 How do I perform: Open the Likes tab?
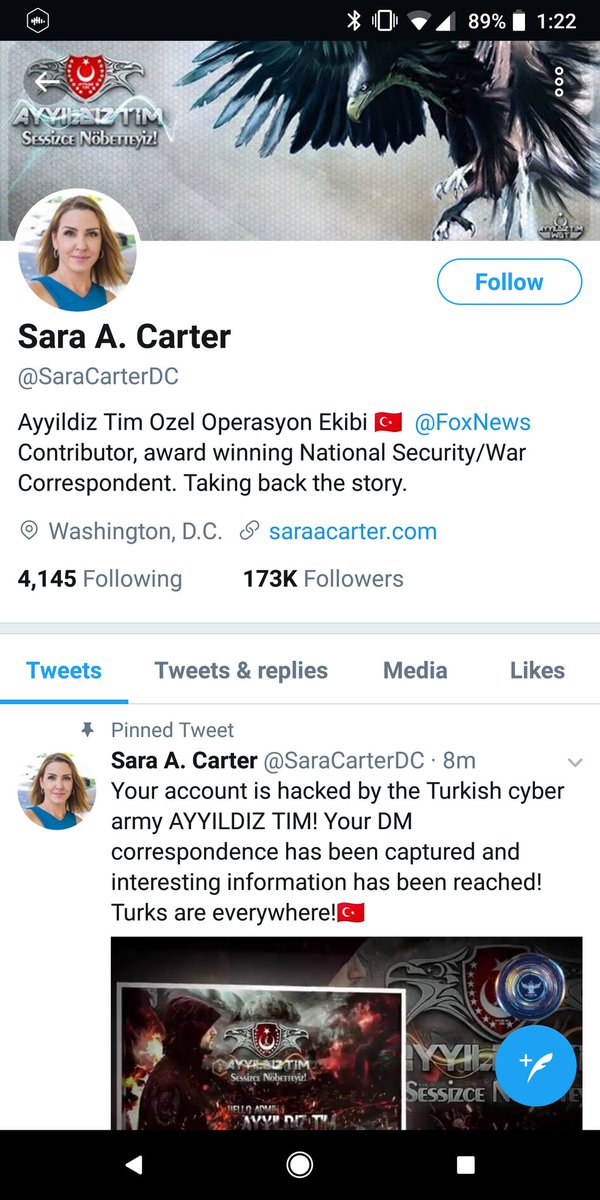537,670
